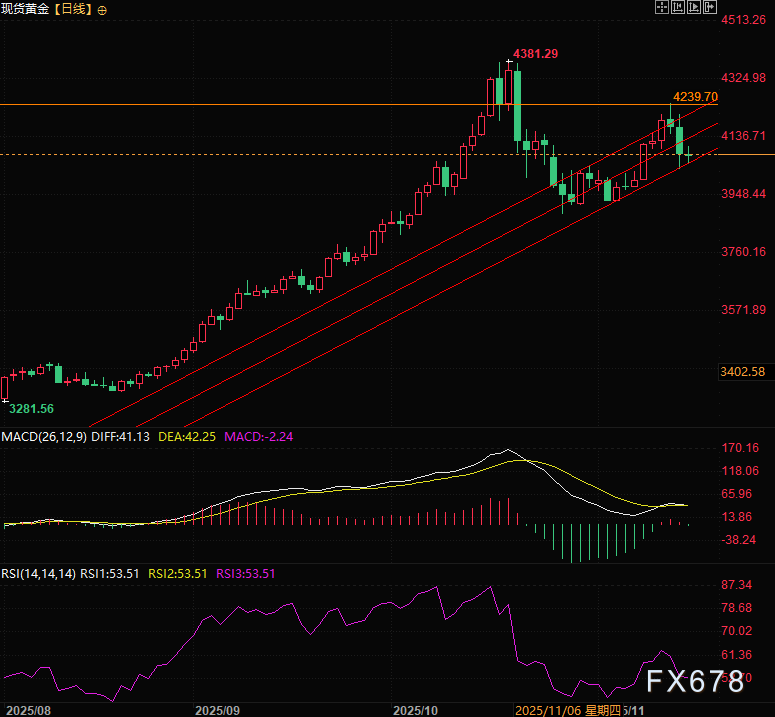Click the scroll-to-start chart icon
The height and width of the screenshot is (717, 775).
click(x=678, y=7)
